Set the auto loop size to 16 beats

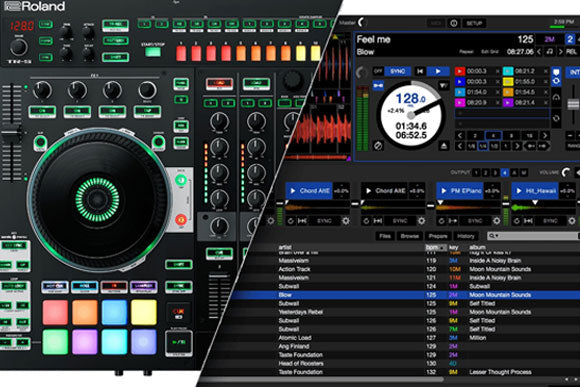tap(530, 136)
